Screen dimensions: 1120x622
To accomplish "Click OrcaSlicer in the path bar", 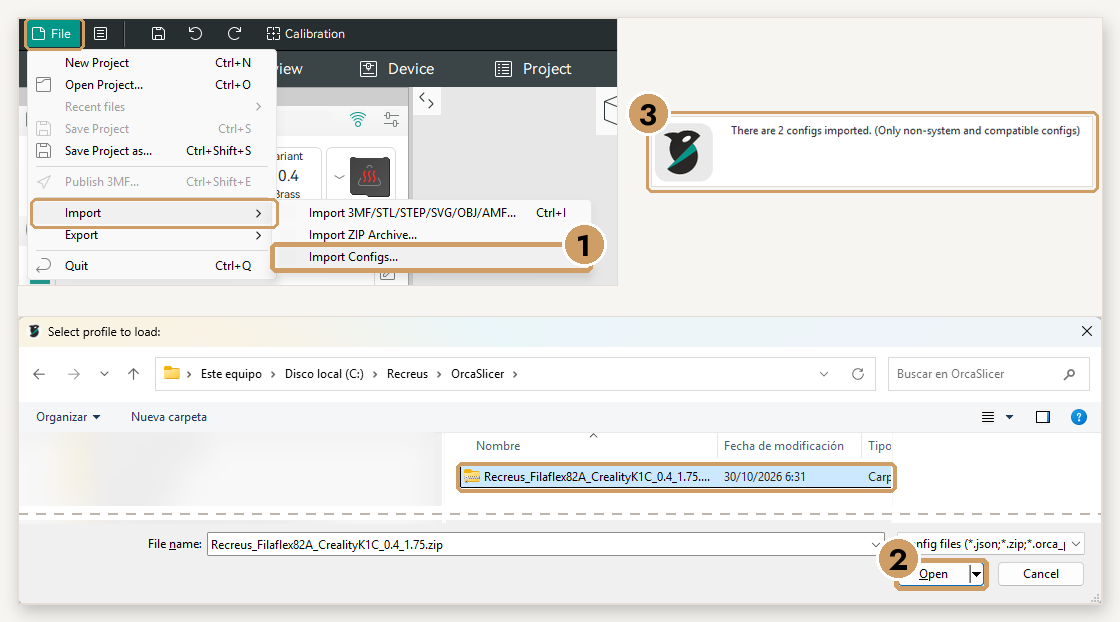I will point(477,374).
